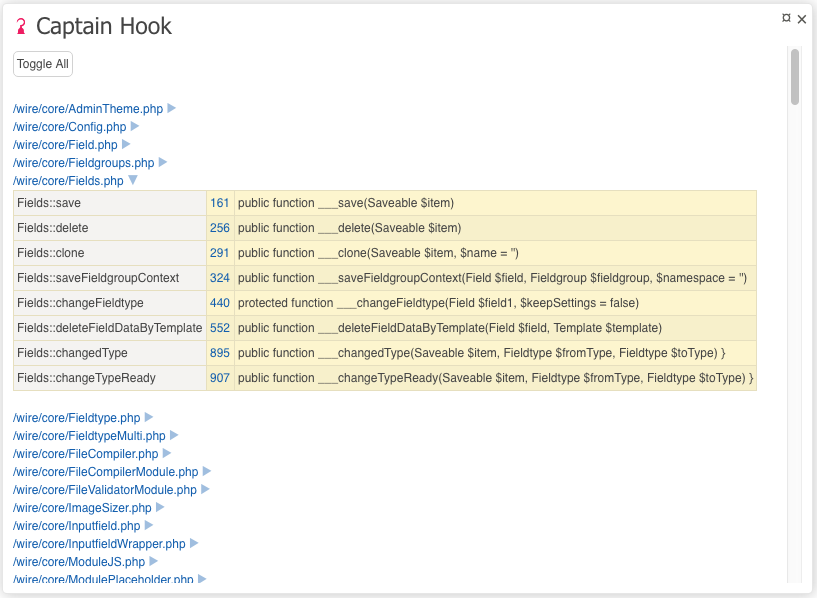Open the /wire/core/Fields.php link
Screen dimensions: 817x598
[x=68, y=181]
